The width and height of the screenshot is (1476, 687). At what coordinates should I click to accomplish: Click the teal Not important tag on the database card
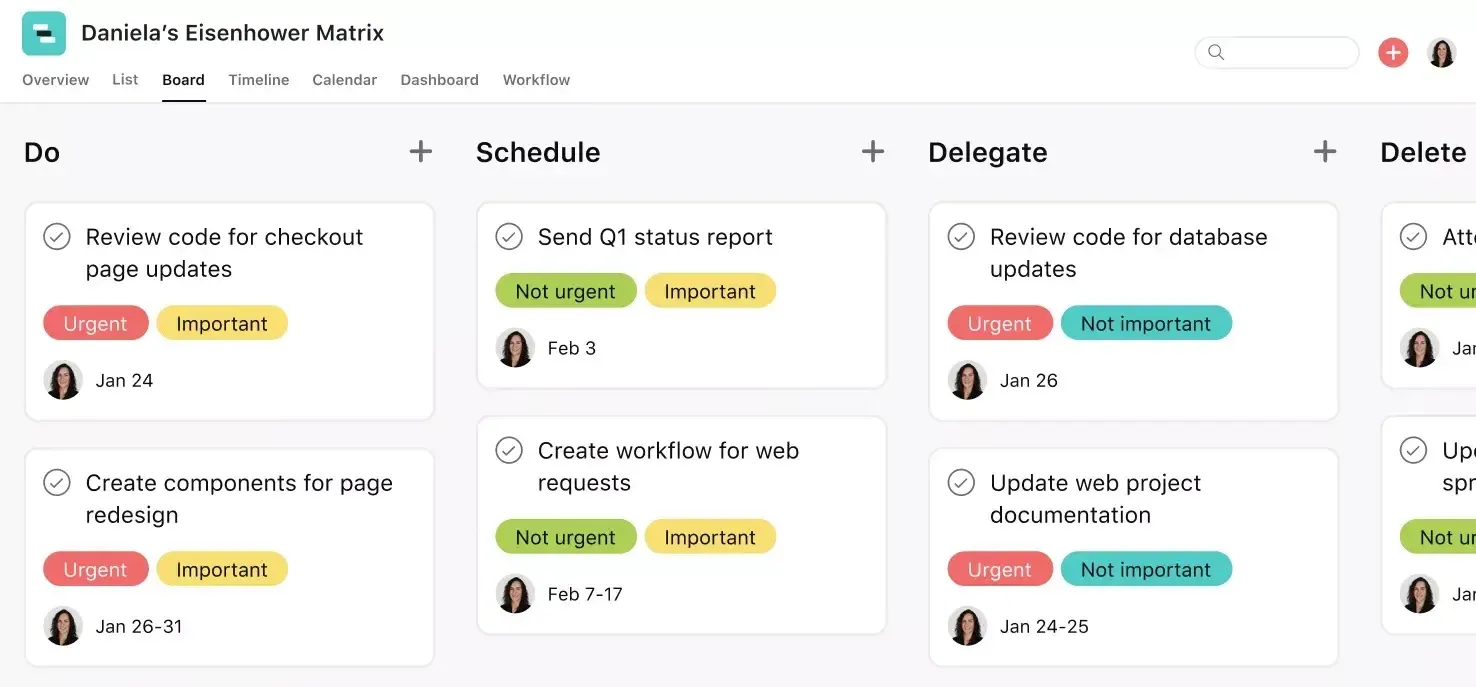coord(1146,323)
